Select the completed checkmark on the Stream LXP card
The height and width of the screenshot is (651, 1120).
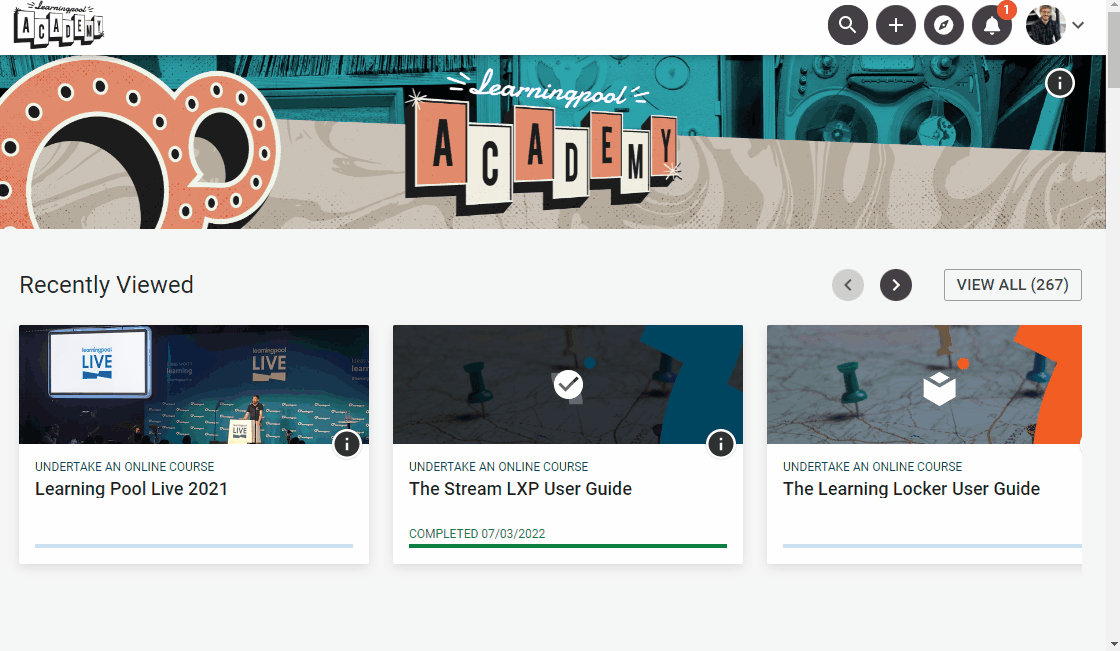568,384
